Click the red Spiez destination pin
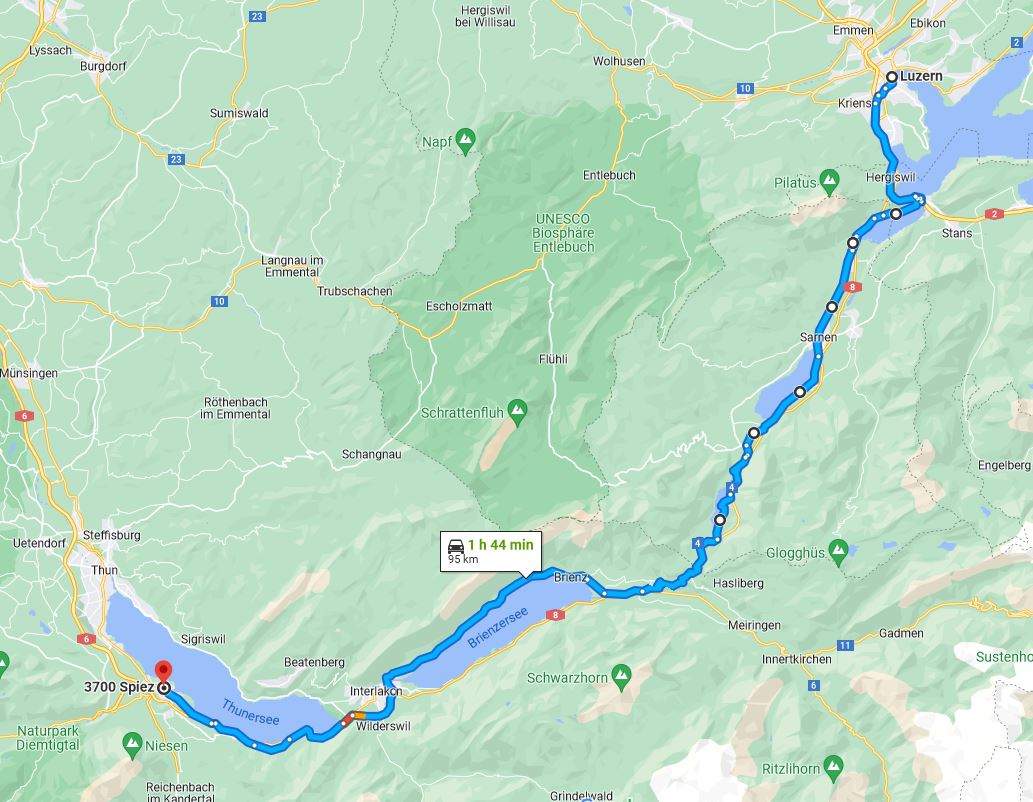Viewport: 1033px width, 802px height. (x=163, y=672)
